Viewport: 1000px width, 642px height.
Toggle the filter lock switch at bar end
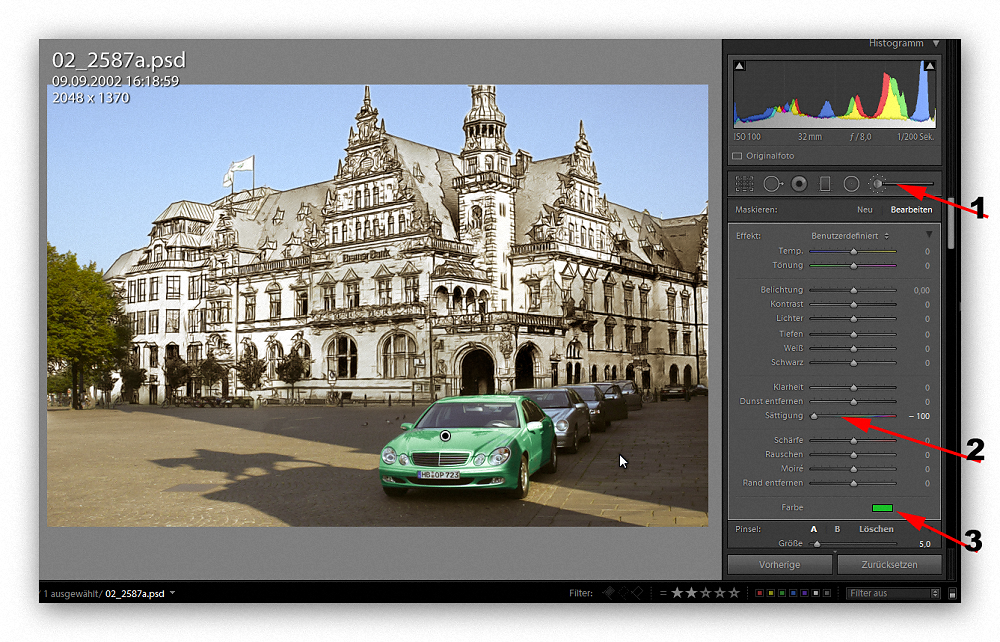tap(952, 593)
